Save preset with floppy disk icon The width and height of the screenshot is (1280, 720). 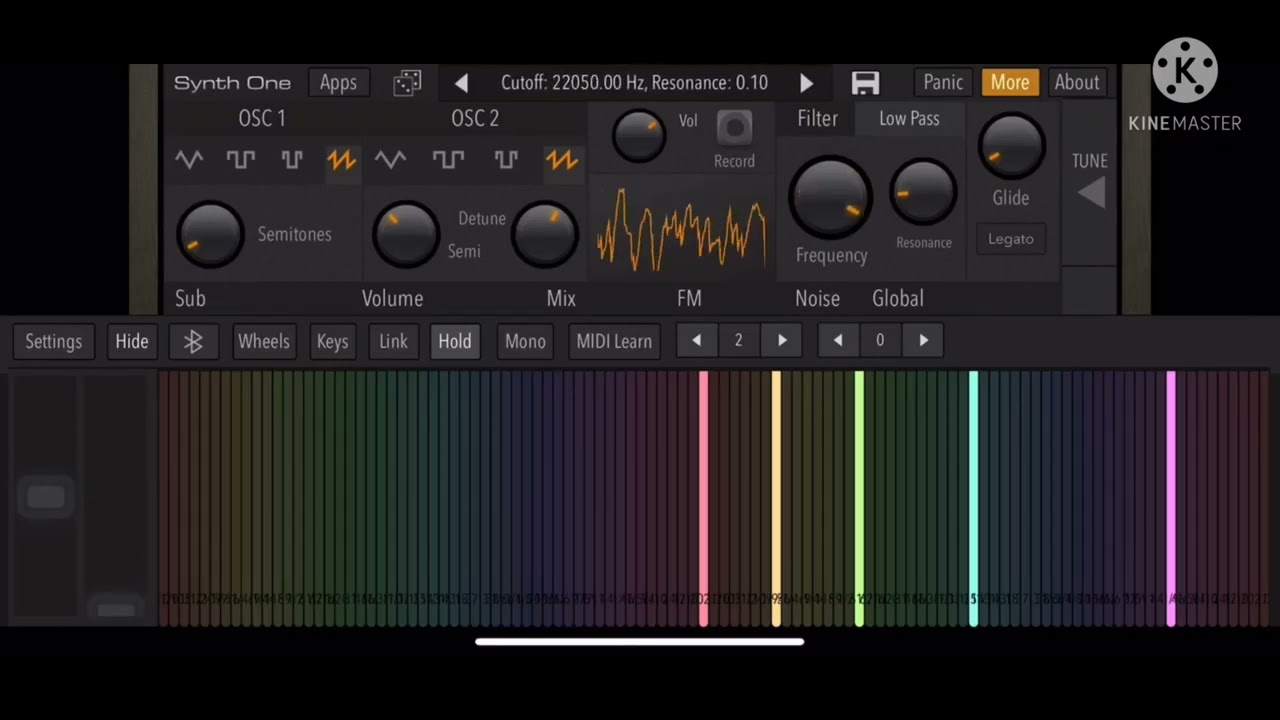coord(865,83)
